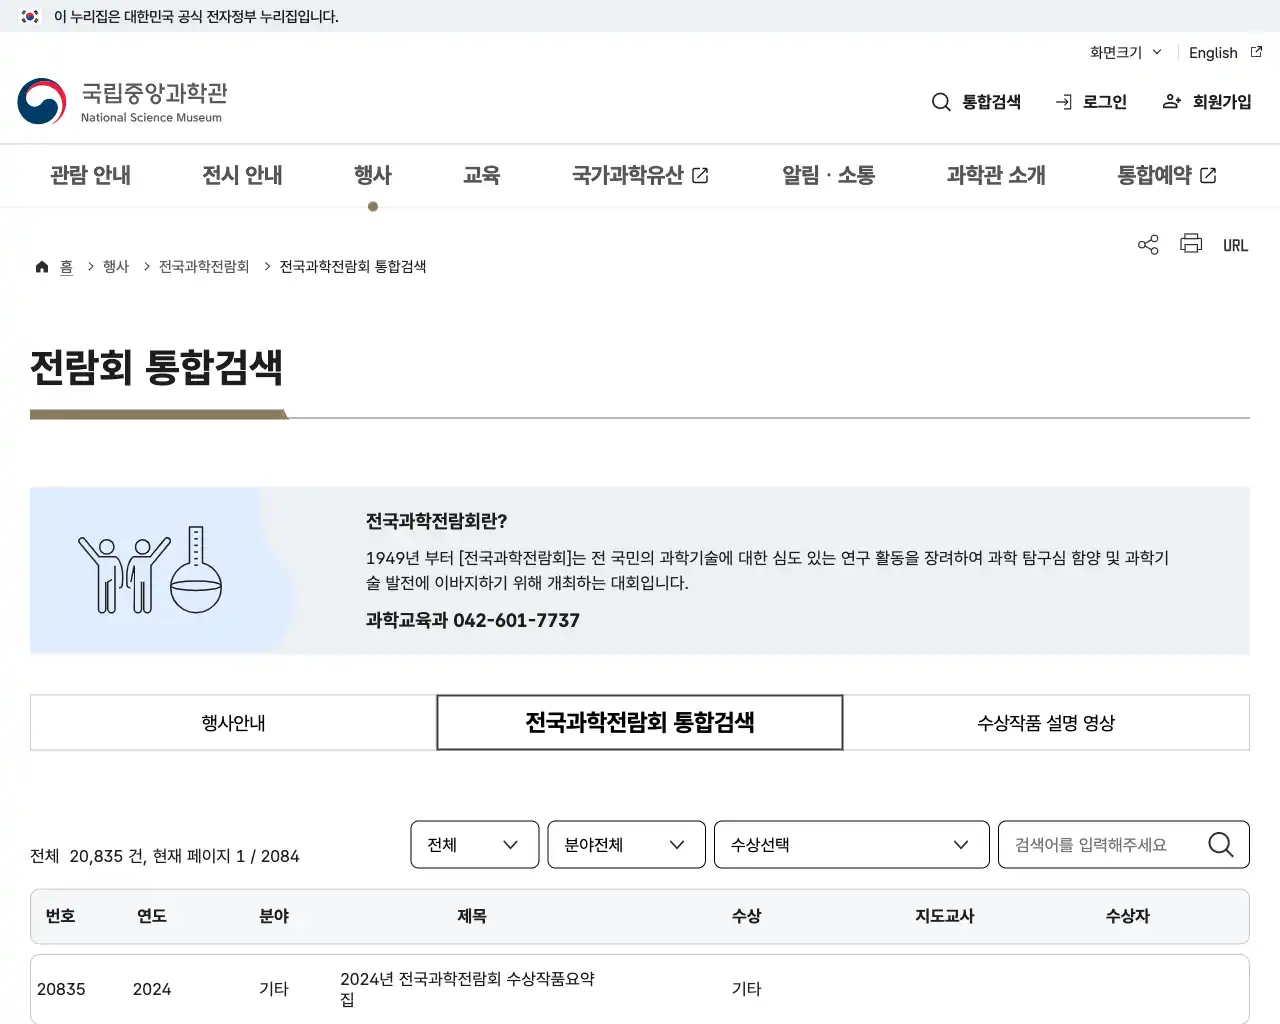Open the 전체 filter dropdown
Image resolution: width=1280 pixels, height=1024 pixels.
(x=474, y=844)
